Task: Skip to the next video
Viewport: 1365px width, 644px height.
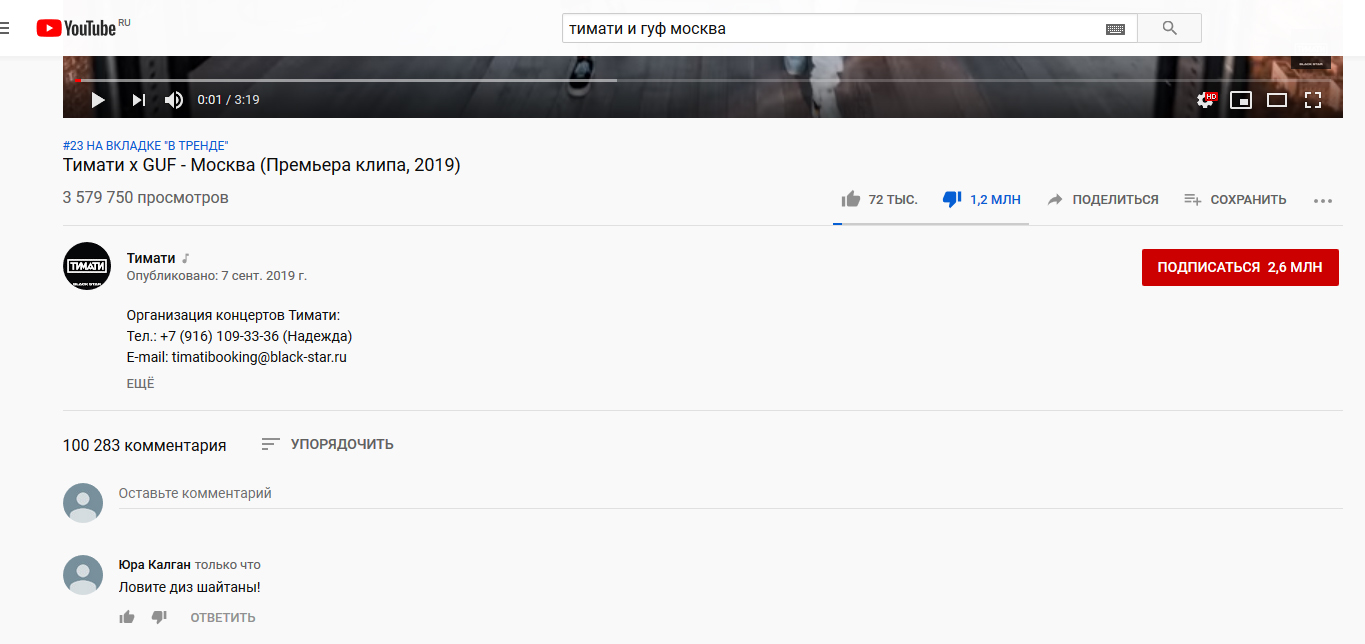Action: [x=139, y=100]
